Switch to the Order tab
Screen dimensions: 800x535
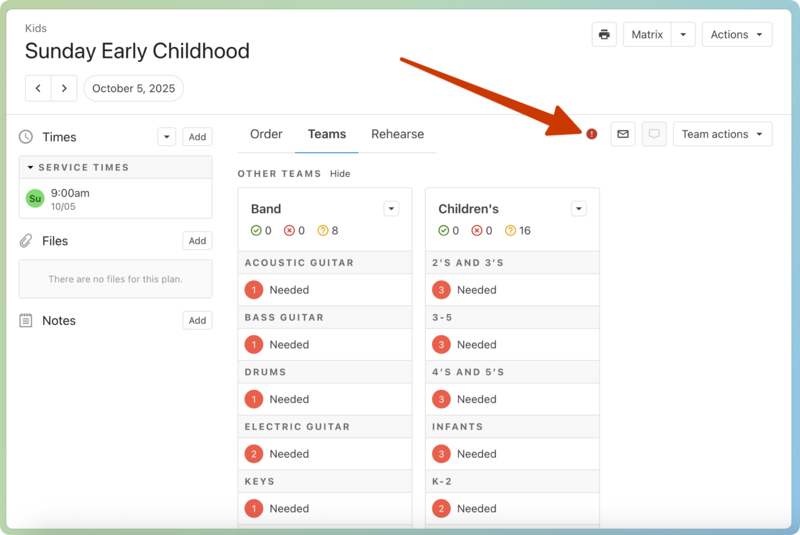tap(266, 134)
